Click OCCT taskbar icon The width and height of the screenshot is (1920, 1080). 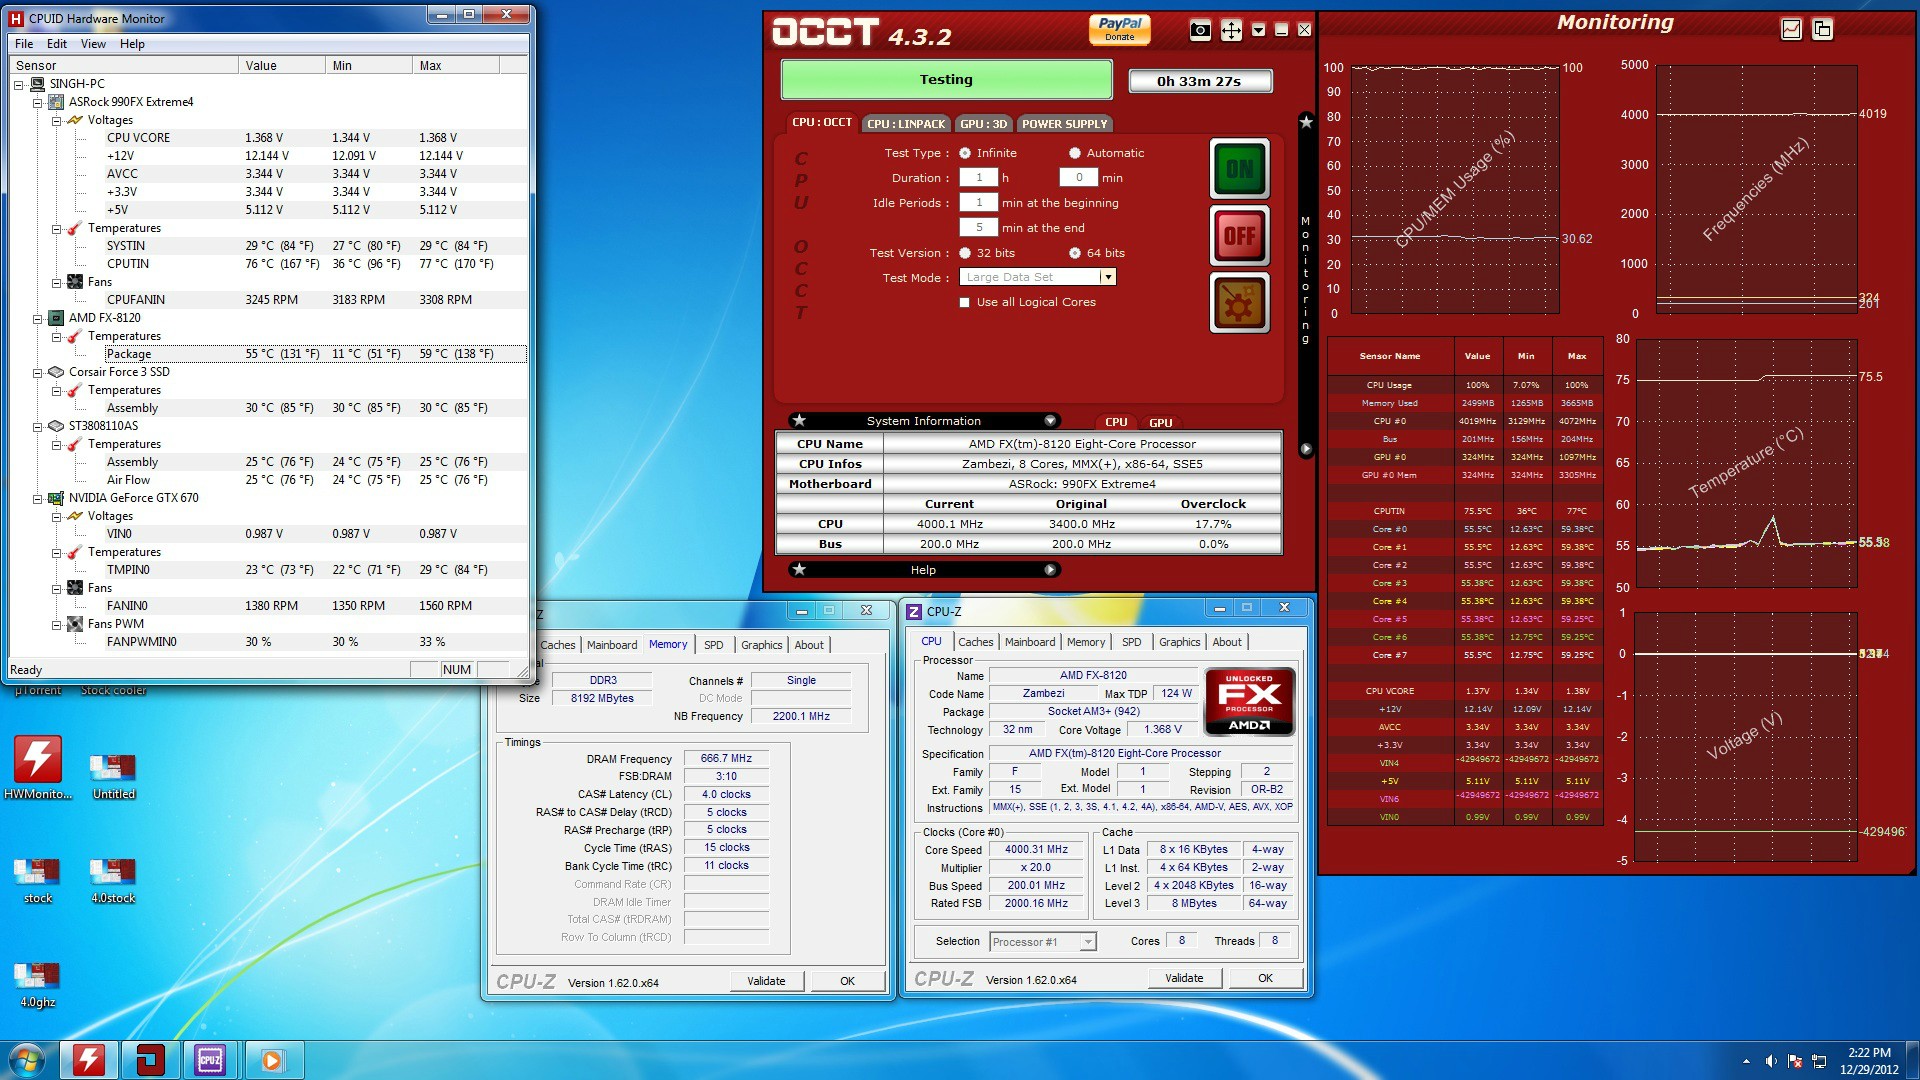[x=150, y=1060]
